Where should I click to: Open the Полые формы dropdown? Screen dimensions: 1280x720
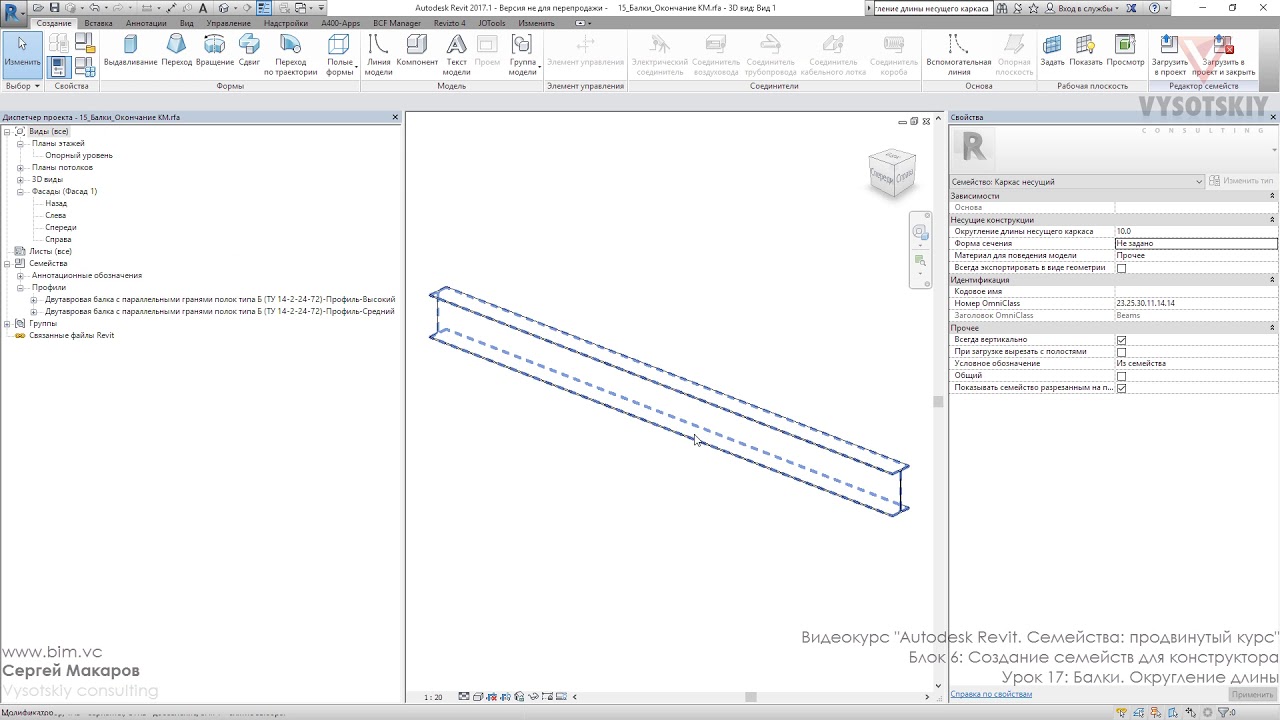coord(340,55)
